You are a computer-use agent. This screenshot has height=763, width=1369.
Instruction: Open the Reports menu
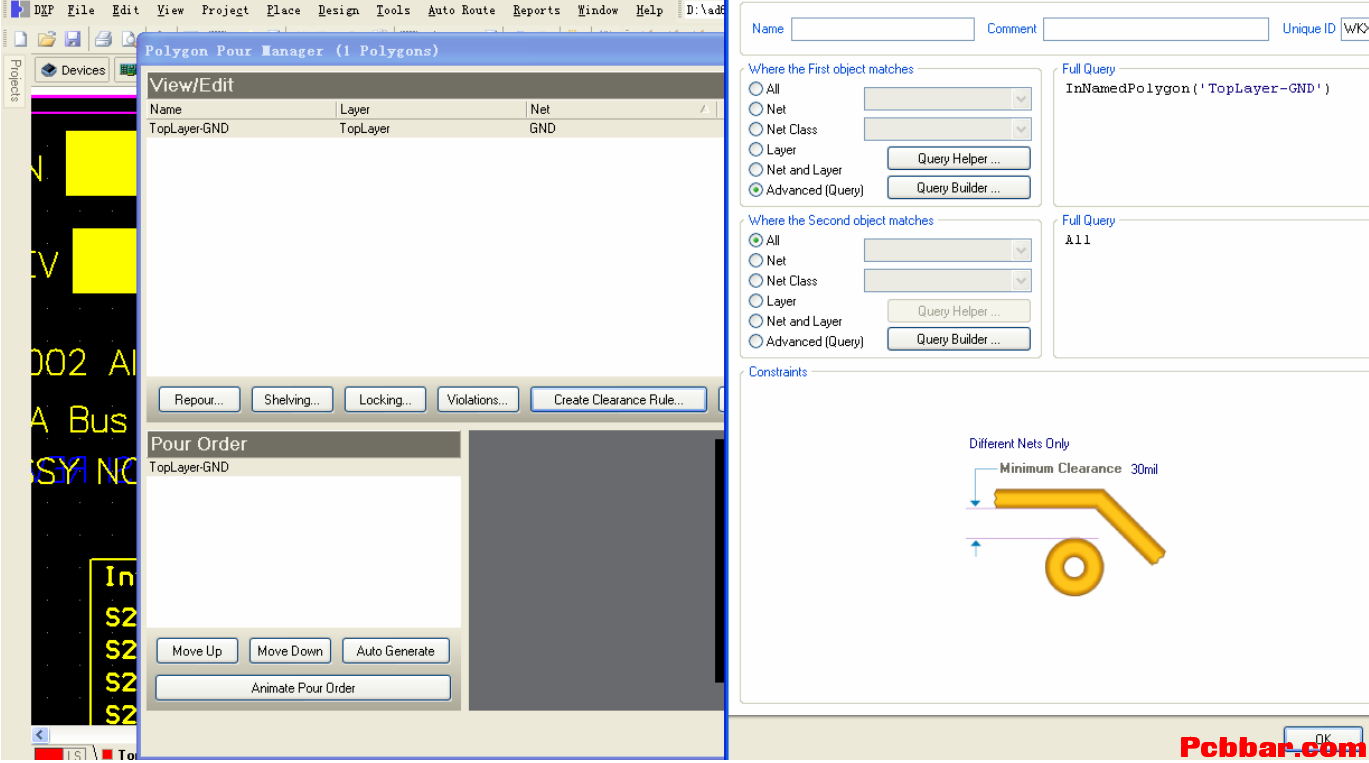[x=536, y=10]
